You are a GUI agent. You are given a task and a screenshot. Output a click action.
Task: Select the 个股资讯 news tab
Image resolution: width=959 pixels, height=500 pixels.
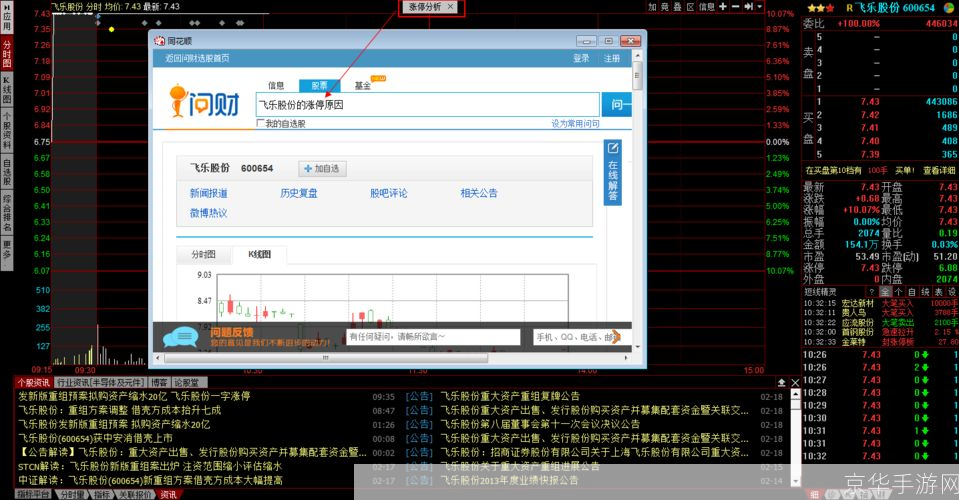(x=34, y=383)
